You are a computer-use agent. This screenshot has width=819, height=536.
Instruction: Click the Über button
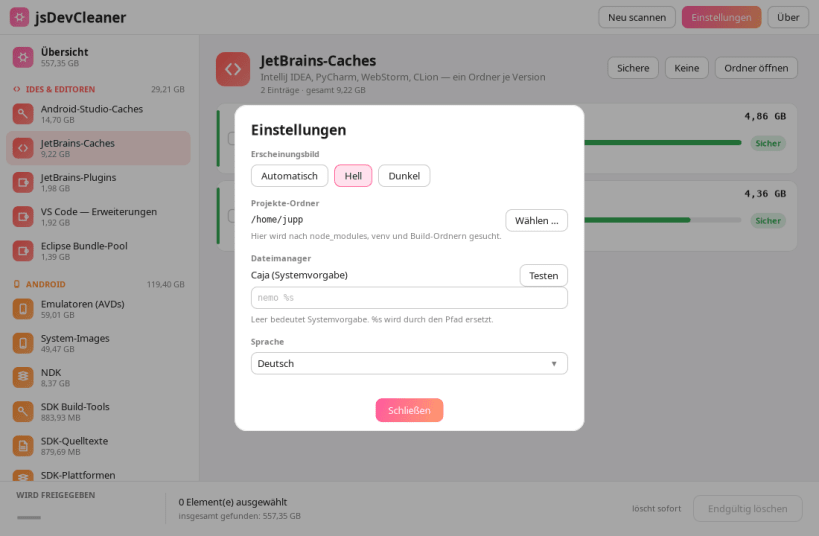pos(788,17)
